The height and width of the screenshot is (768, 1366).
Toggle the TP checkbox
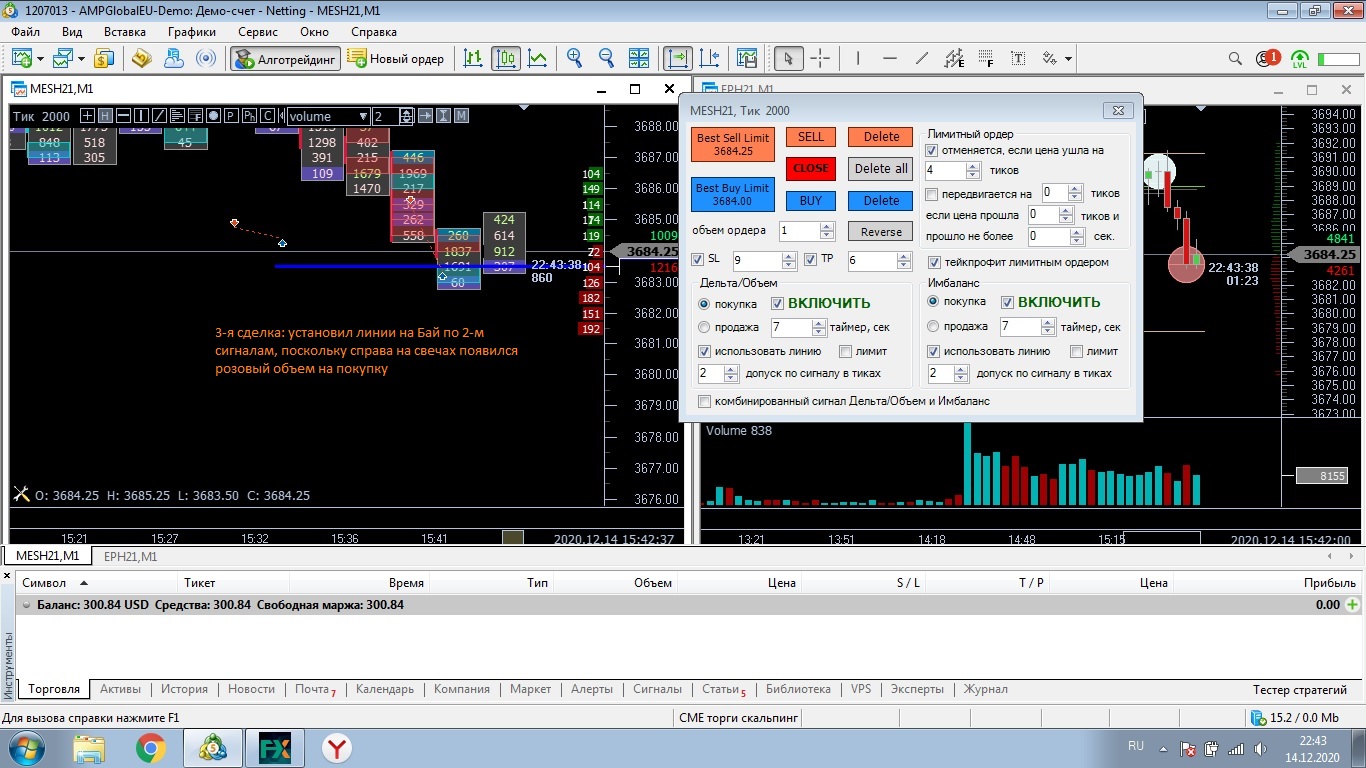pyautogui.click(x=811, y=260)
